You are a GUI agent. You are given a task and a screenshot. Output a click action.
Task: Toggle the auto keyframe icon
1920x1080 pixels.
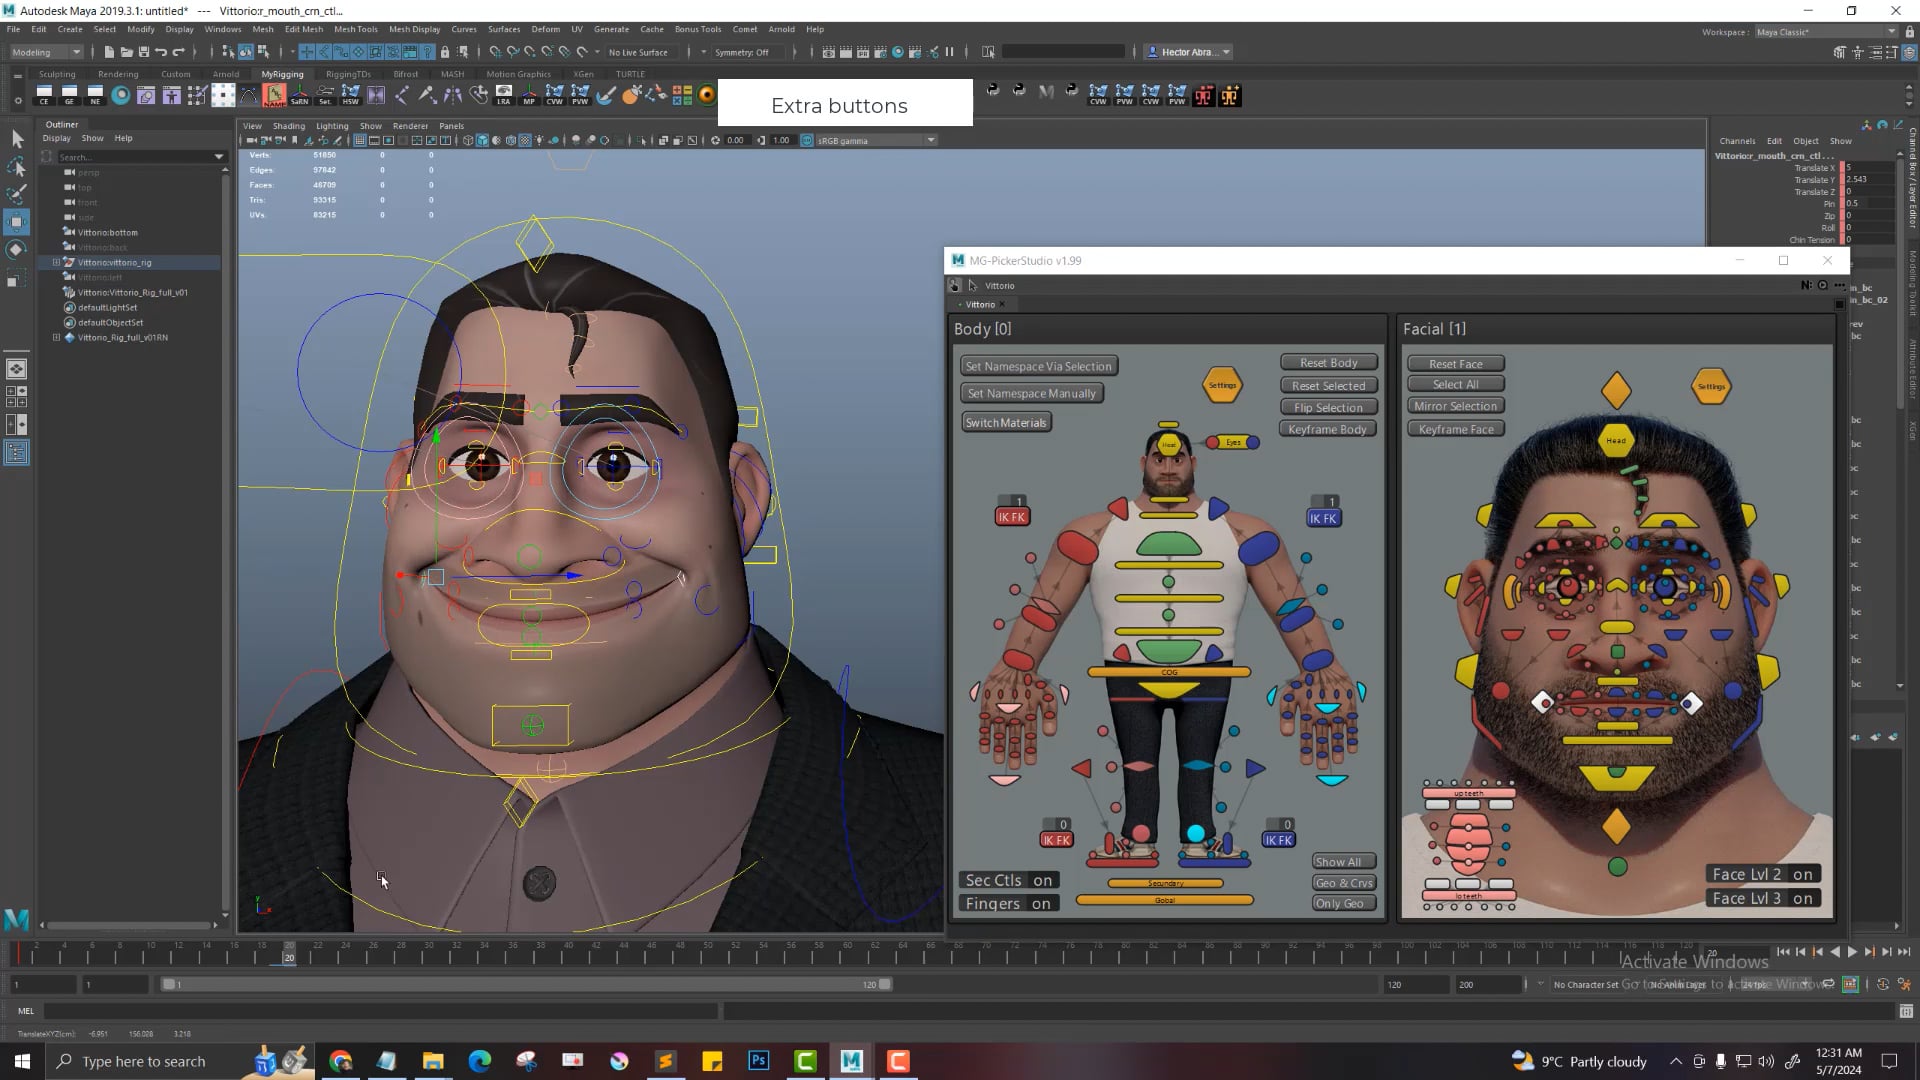(1850, 984)
